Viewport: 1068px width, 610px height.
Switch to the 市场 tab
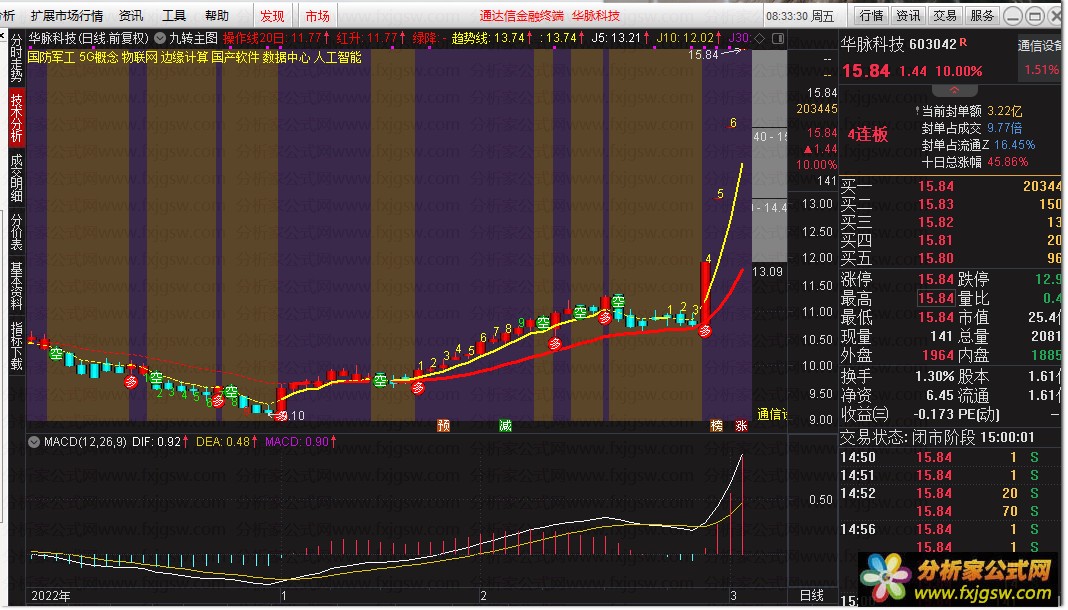pos(317,16)
